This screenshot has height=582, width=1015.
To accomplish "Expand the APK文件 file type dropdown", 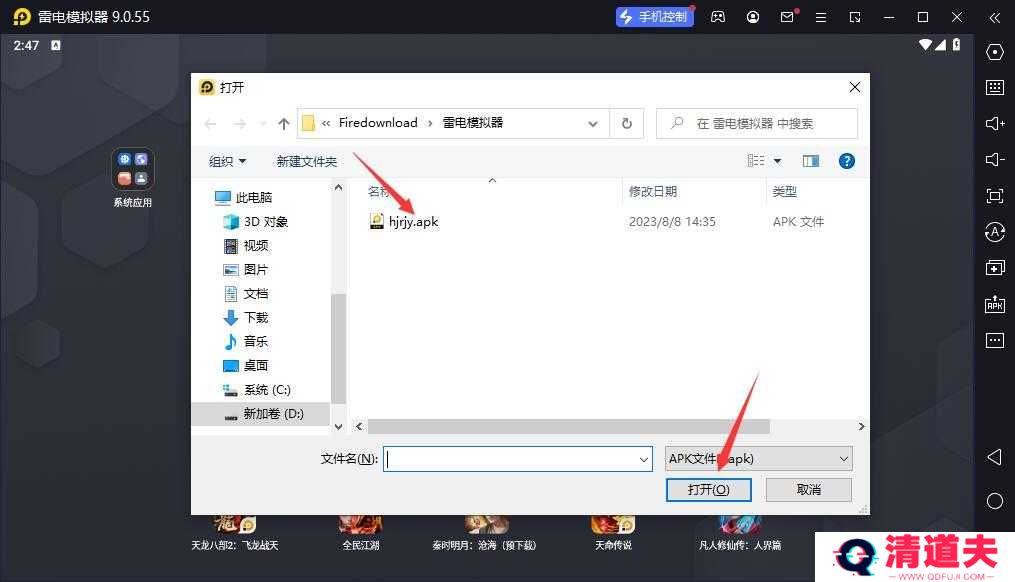I will point(844,459).
